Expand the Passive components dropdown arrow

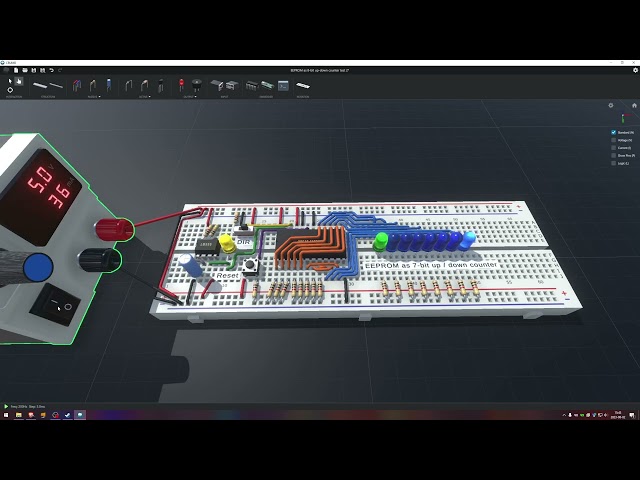coord(99,97)
